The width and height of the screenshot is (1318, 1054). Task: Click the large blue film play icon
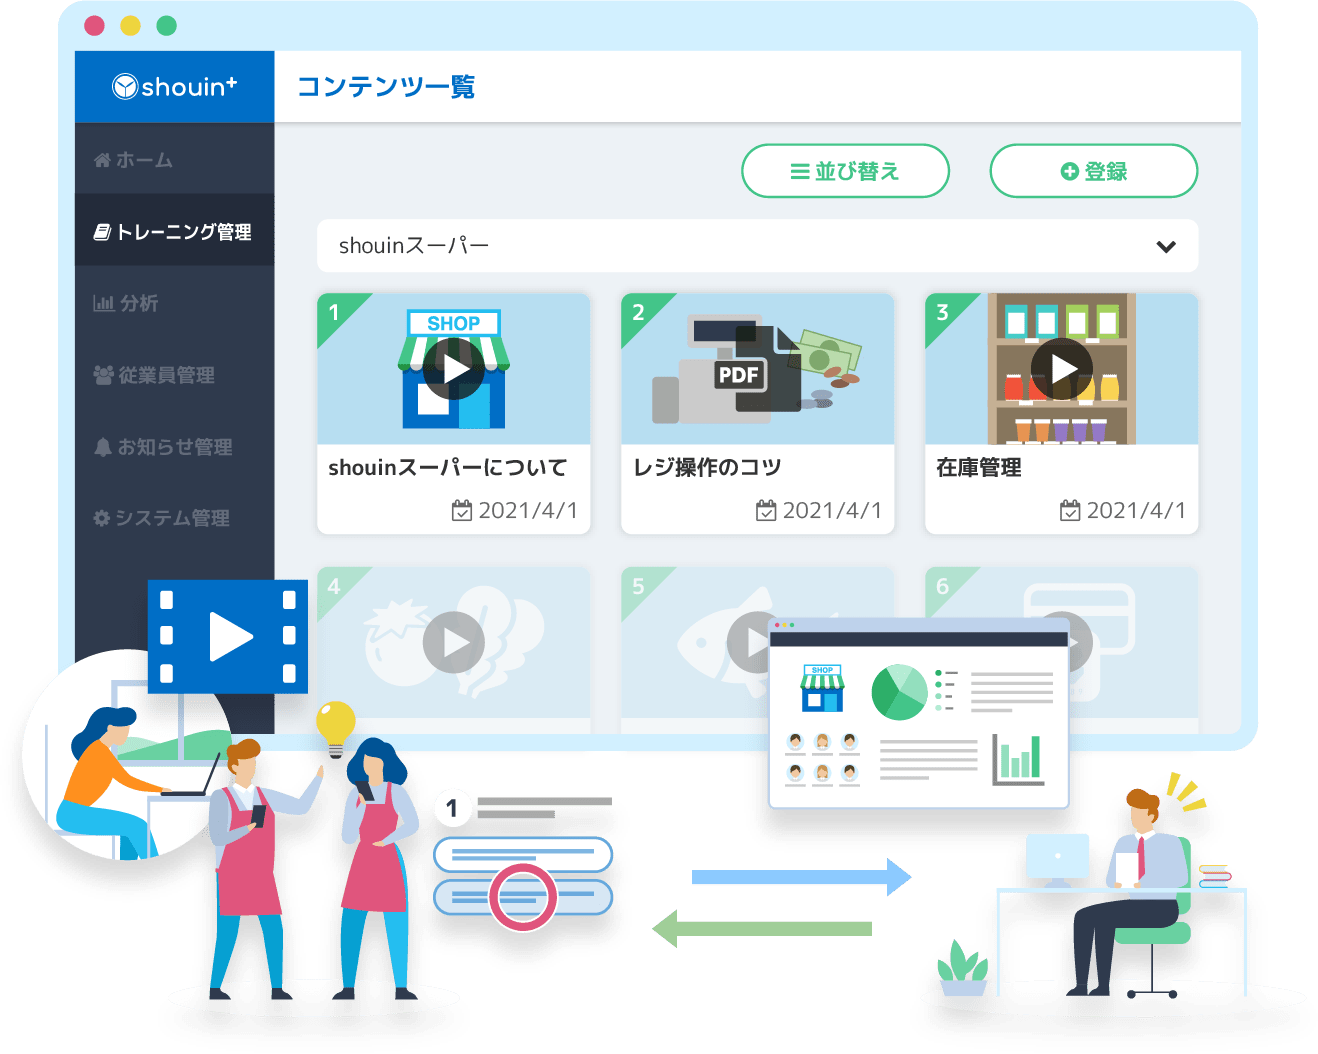(x=228, y=637)
